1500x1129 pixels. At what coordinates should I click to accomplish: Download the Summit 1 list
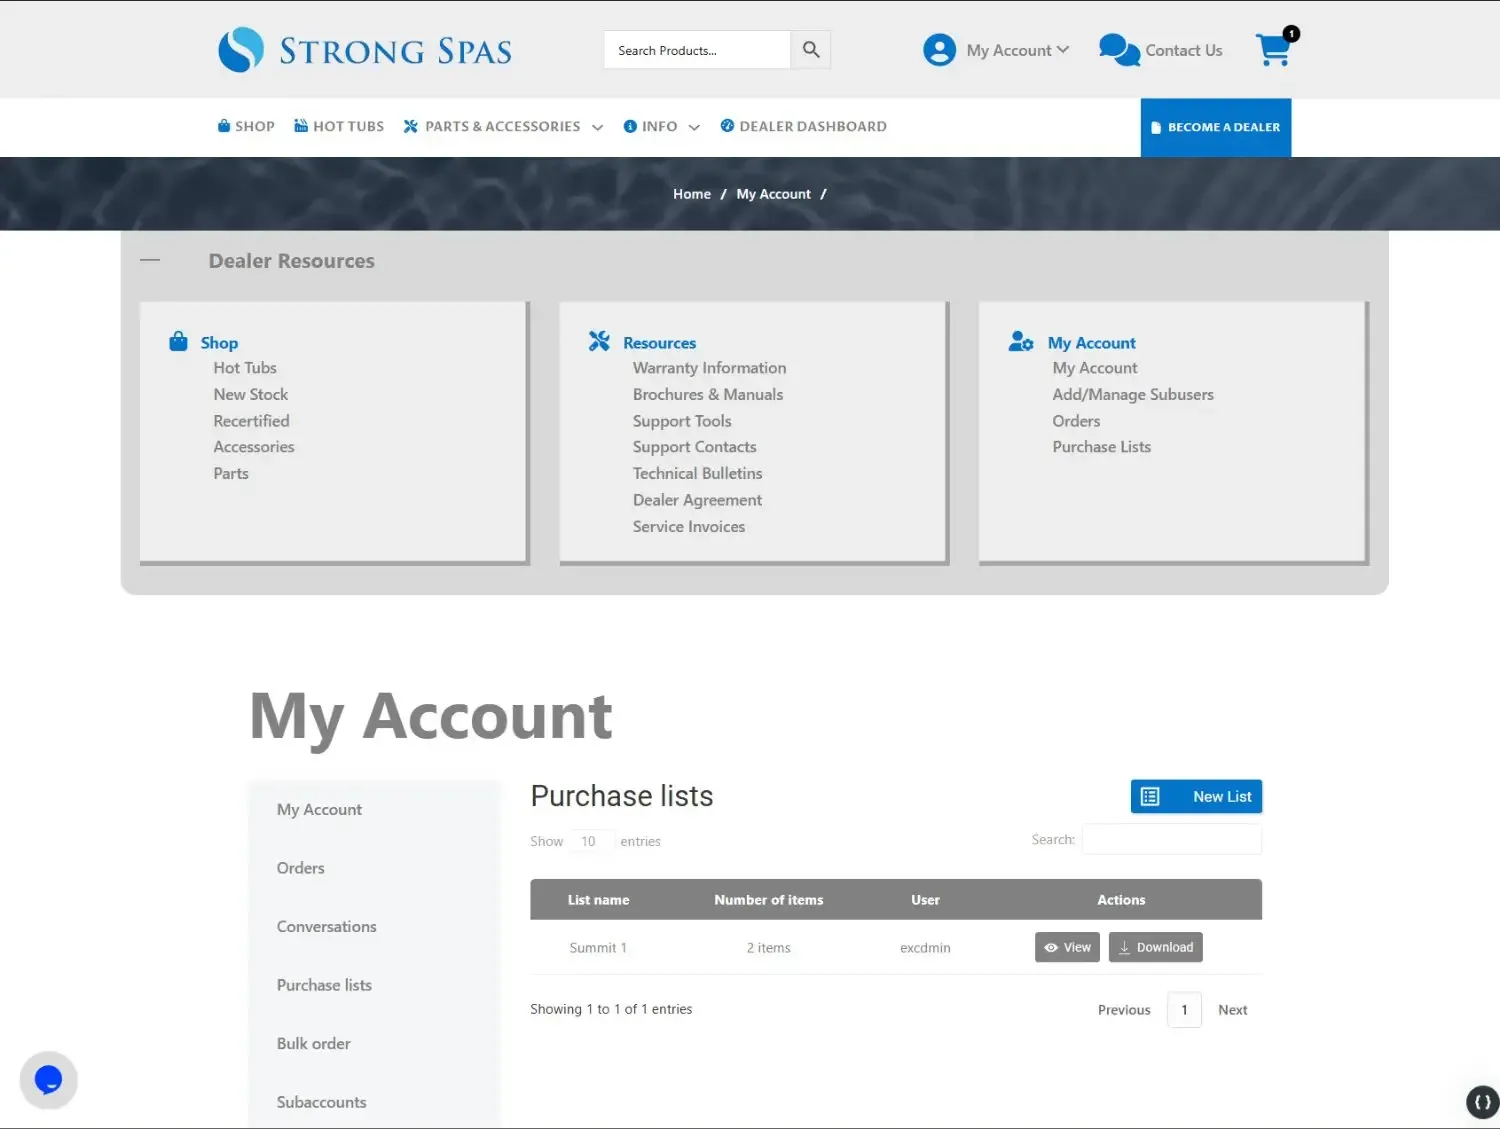coord(1155,947)
